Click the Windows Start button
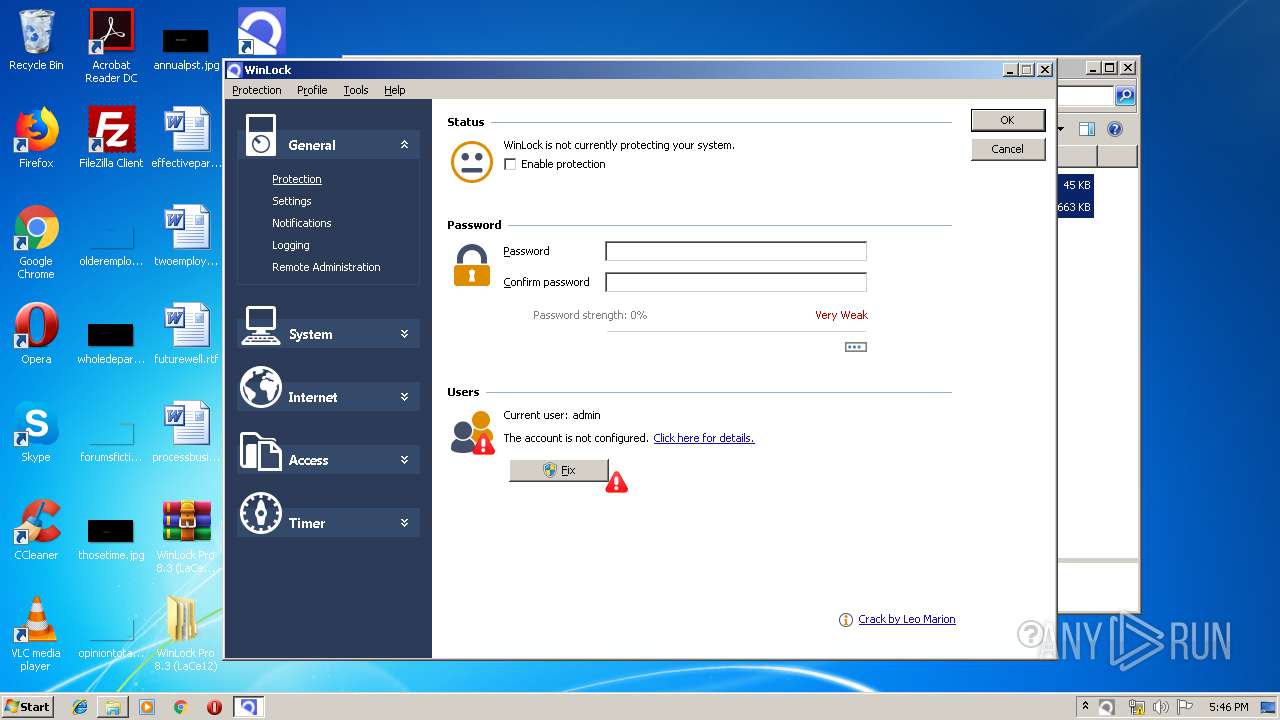Screen dimensions: 1280x720 coord(28,706)
